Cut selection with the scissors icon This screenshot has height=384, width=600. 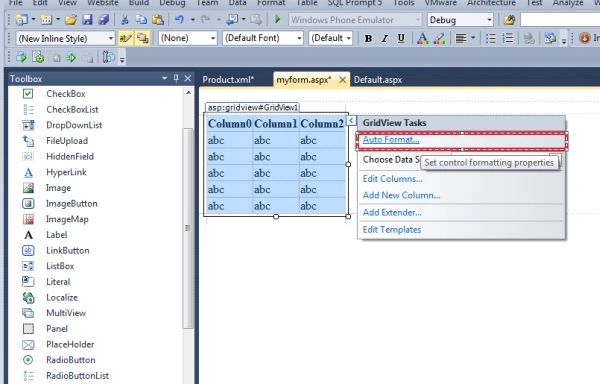click(125, 20)
